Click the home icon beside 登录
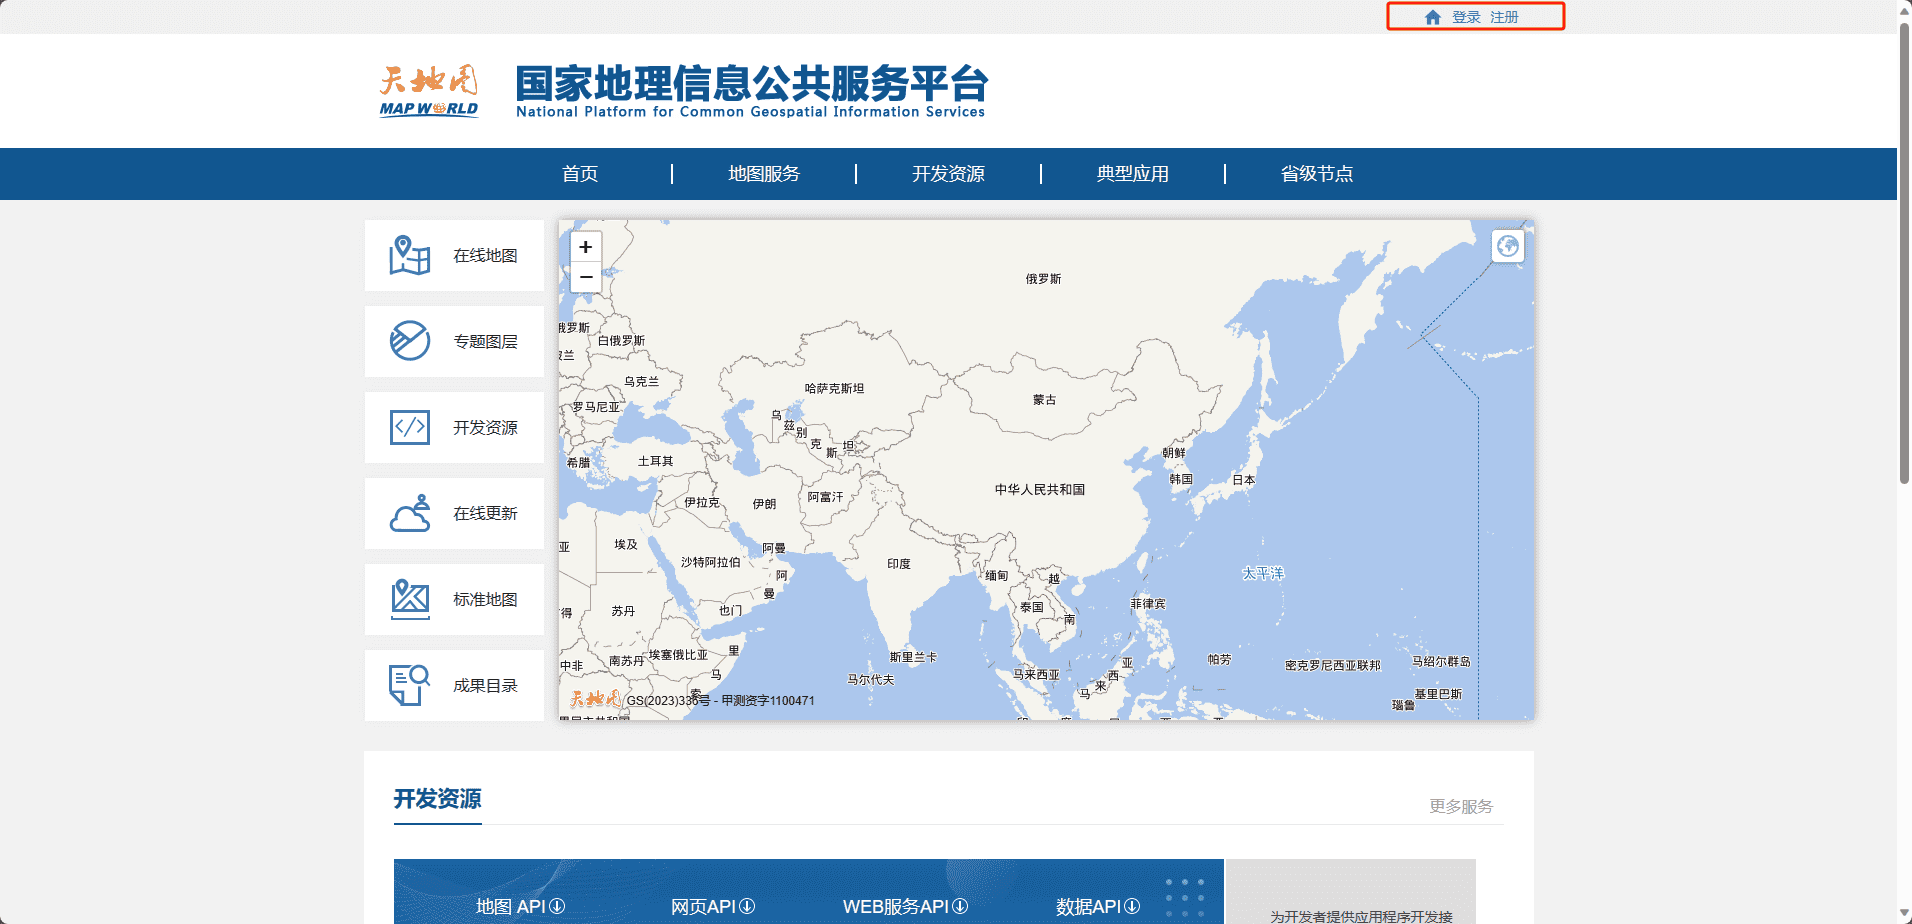Viewport: 1912px width, 924px height. tap(1433, 17)
